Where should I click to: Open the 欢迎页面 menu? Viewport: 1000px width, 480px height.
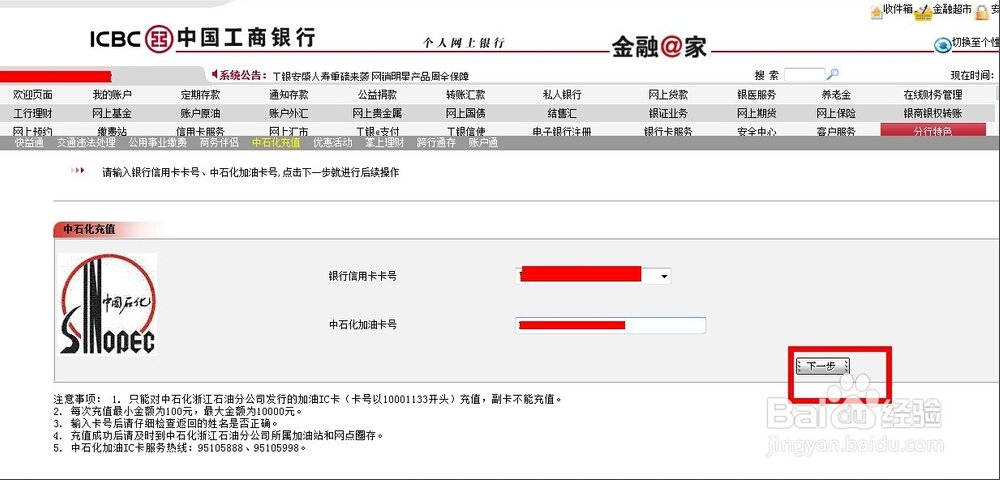(x=33, y=95)
